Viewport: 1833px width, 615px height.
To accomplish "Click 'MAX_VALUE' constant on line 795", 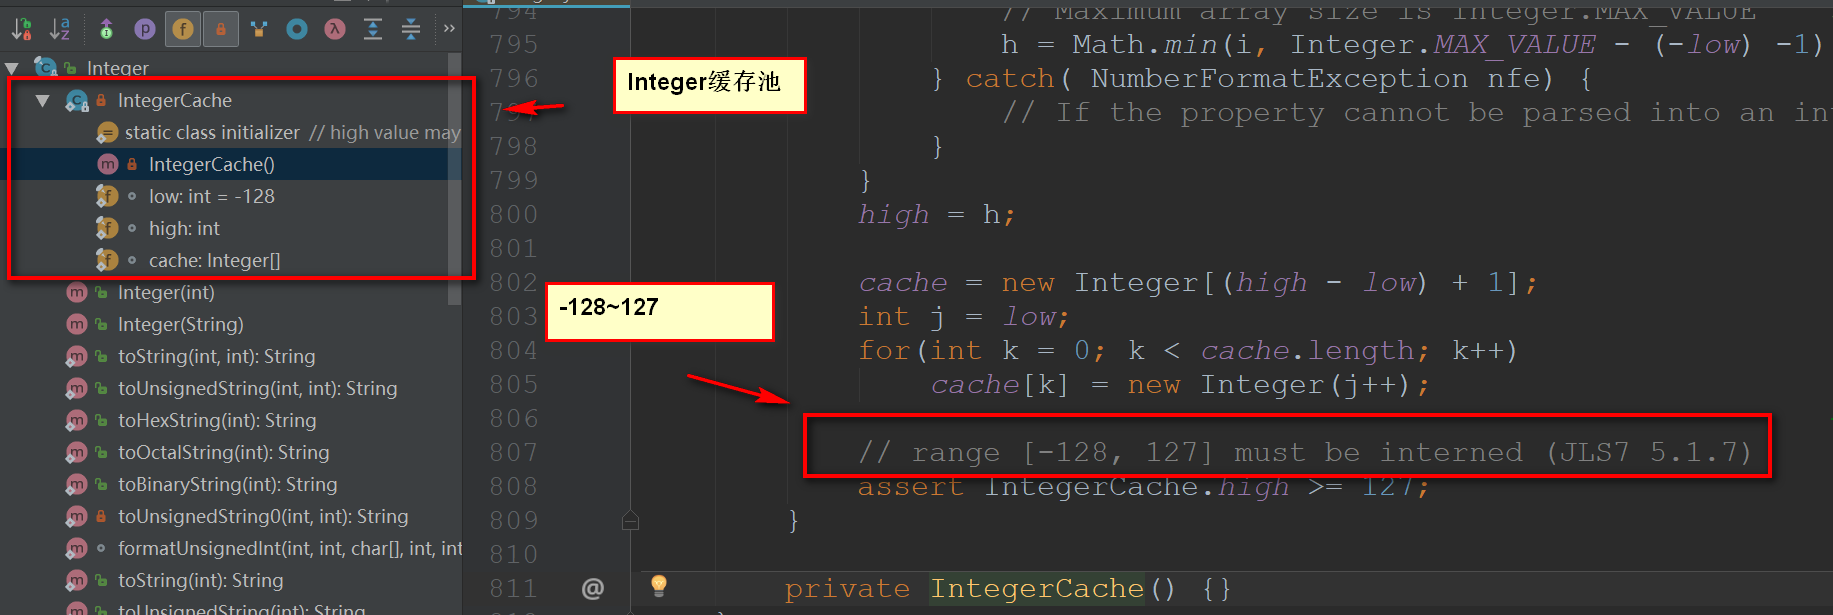I will click(x=1514, y=45).
